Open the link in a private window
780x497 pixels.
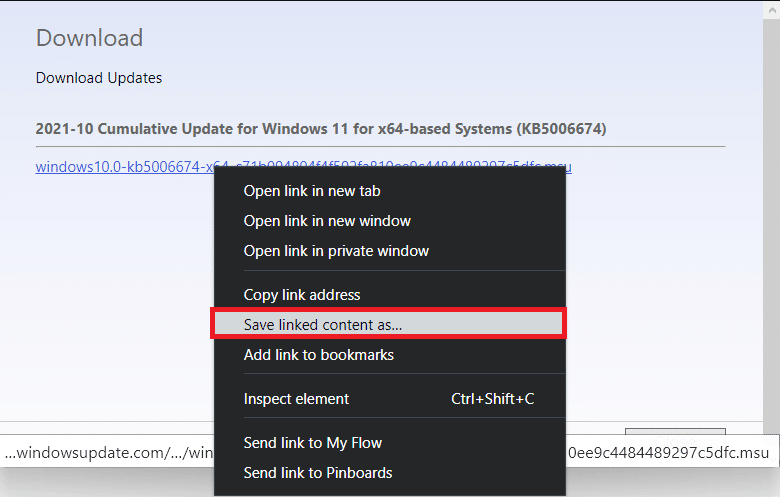click(x=336, y=251)
